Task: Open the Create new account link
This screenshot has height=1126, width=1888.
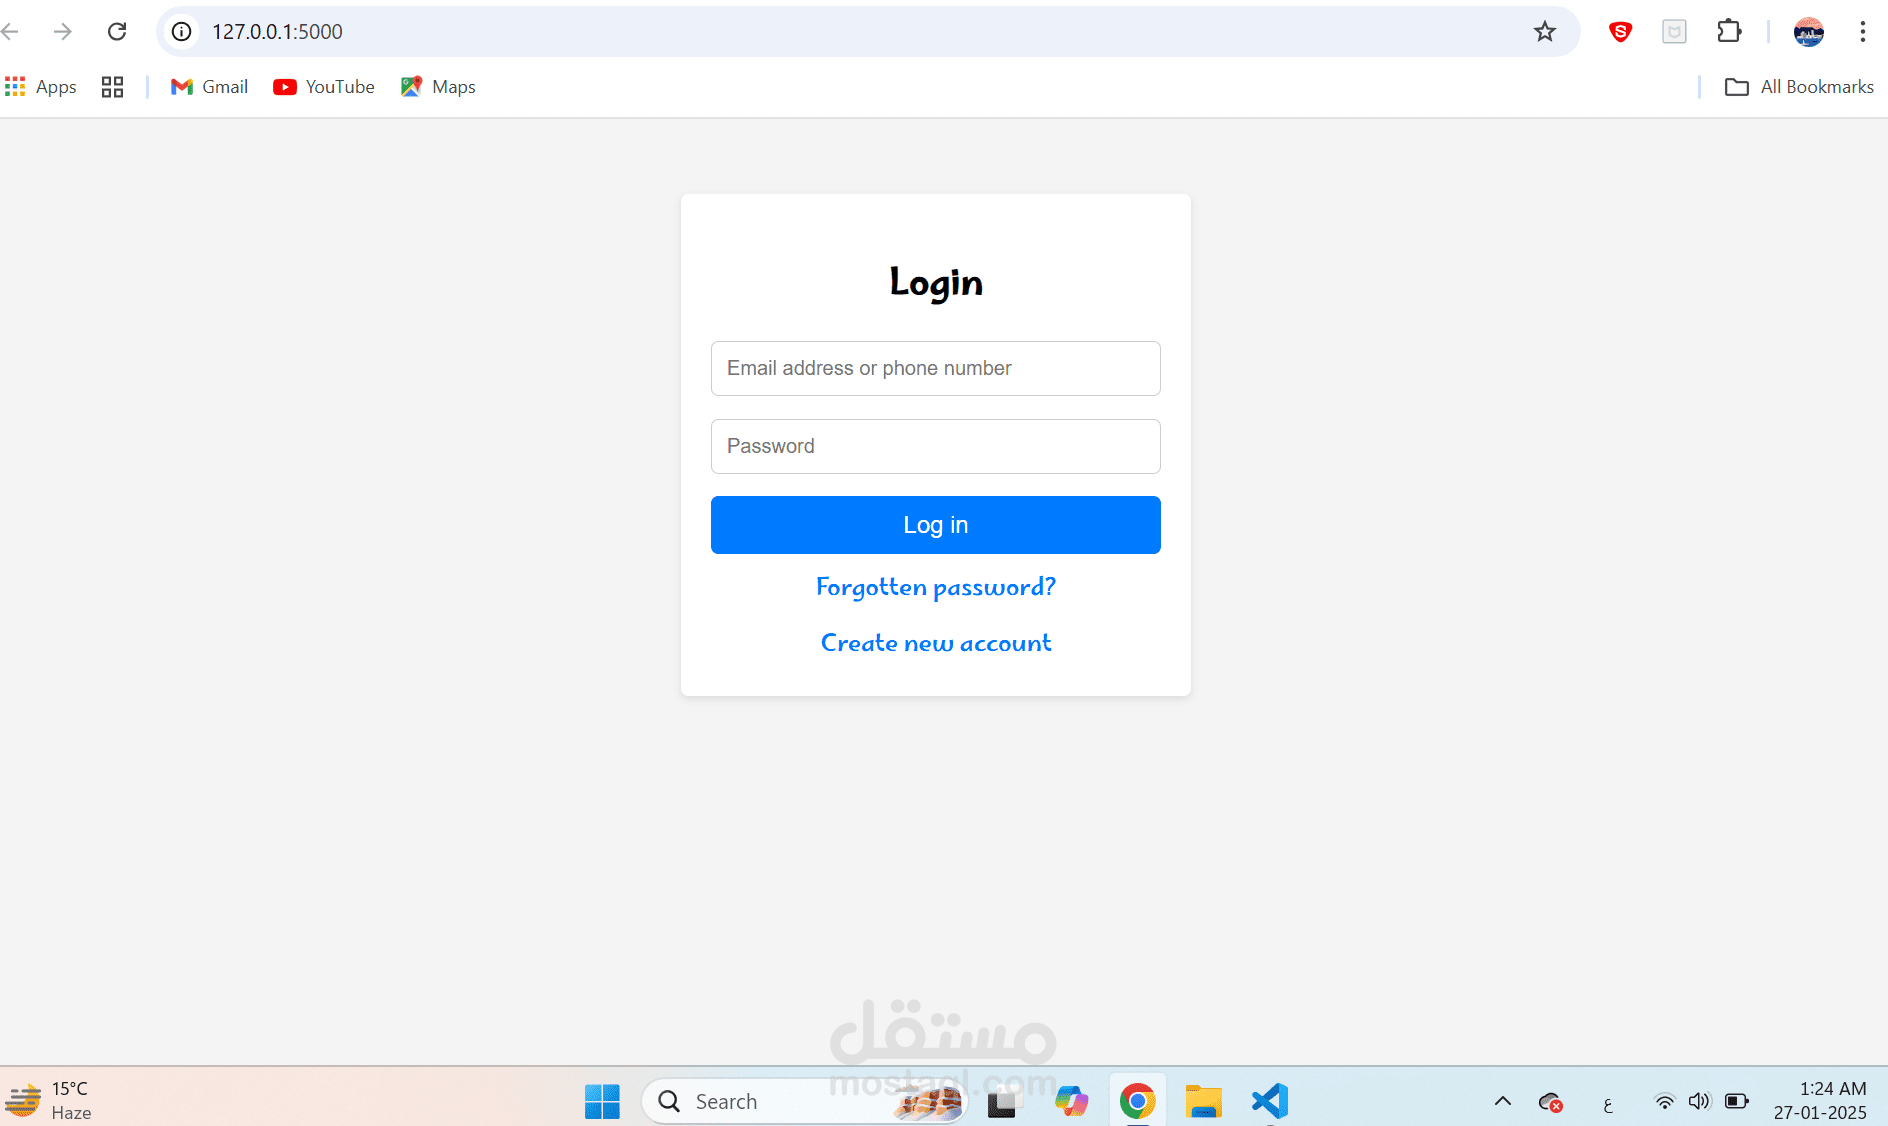Action: [936, 643]
